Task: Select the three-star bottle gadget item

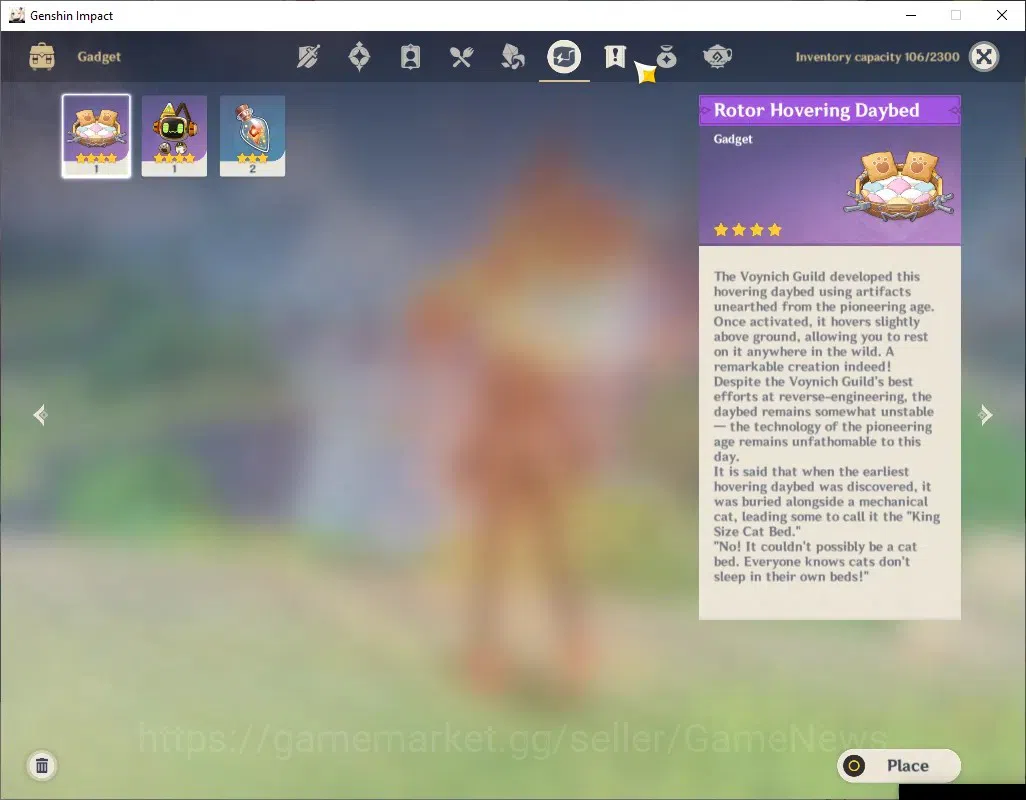Action: tap(253, 136)
